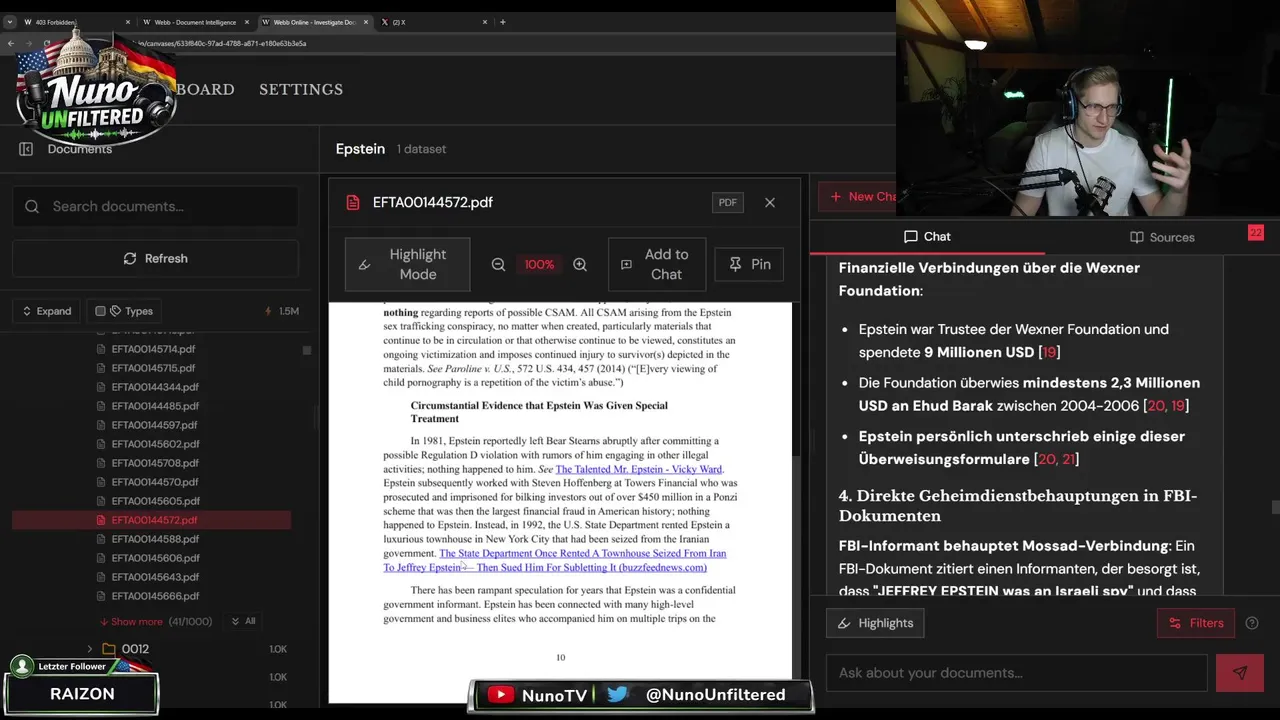
Task: Select EFTA00144485.pdf in the list
Action: coord(155,406)
